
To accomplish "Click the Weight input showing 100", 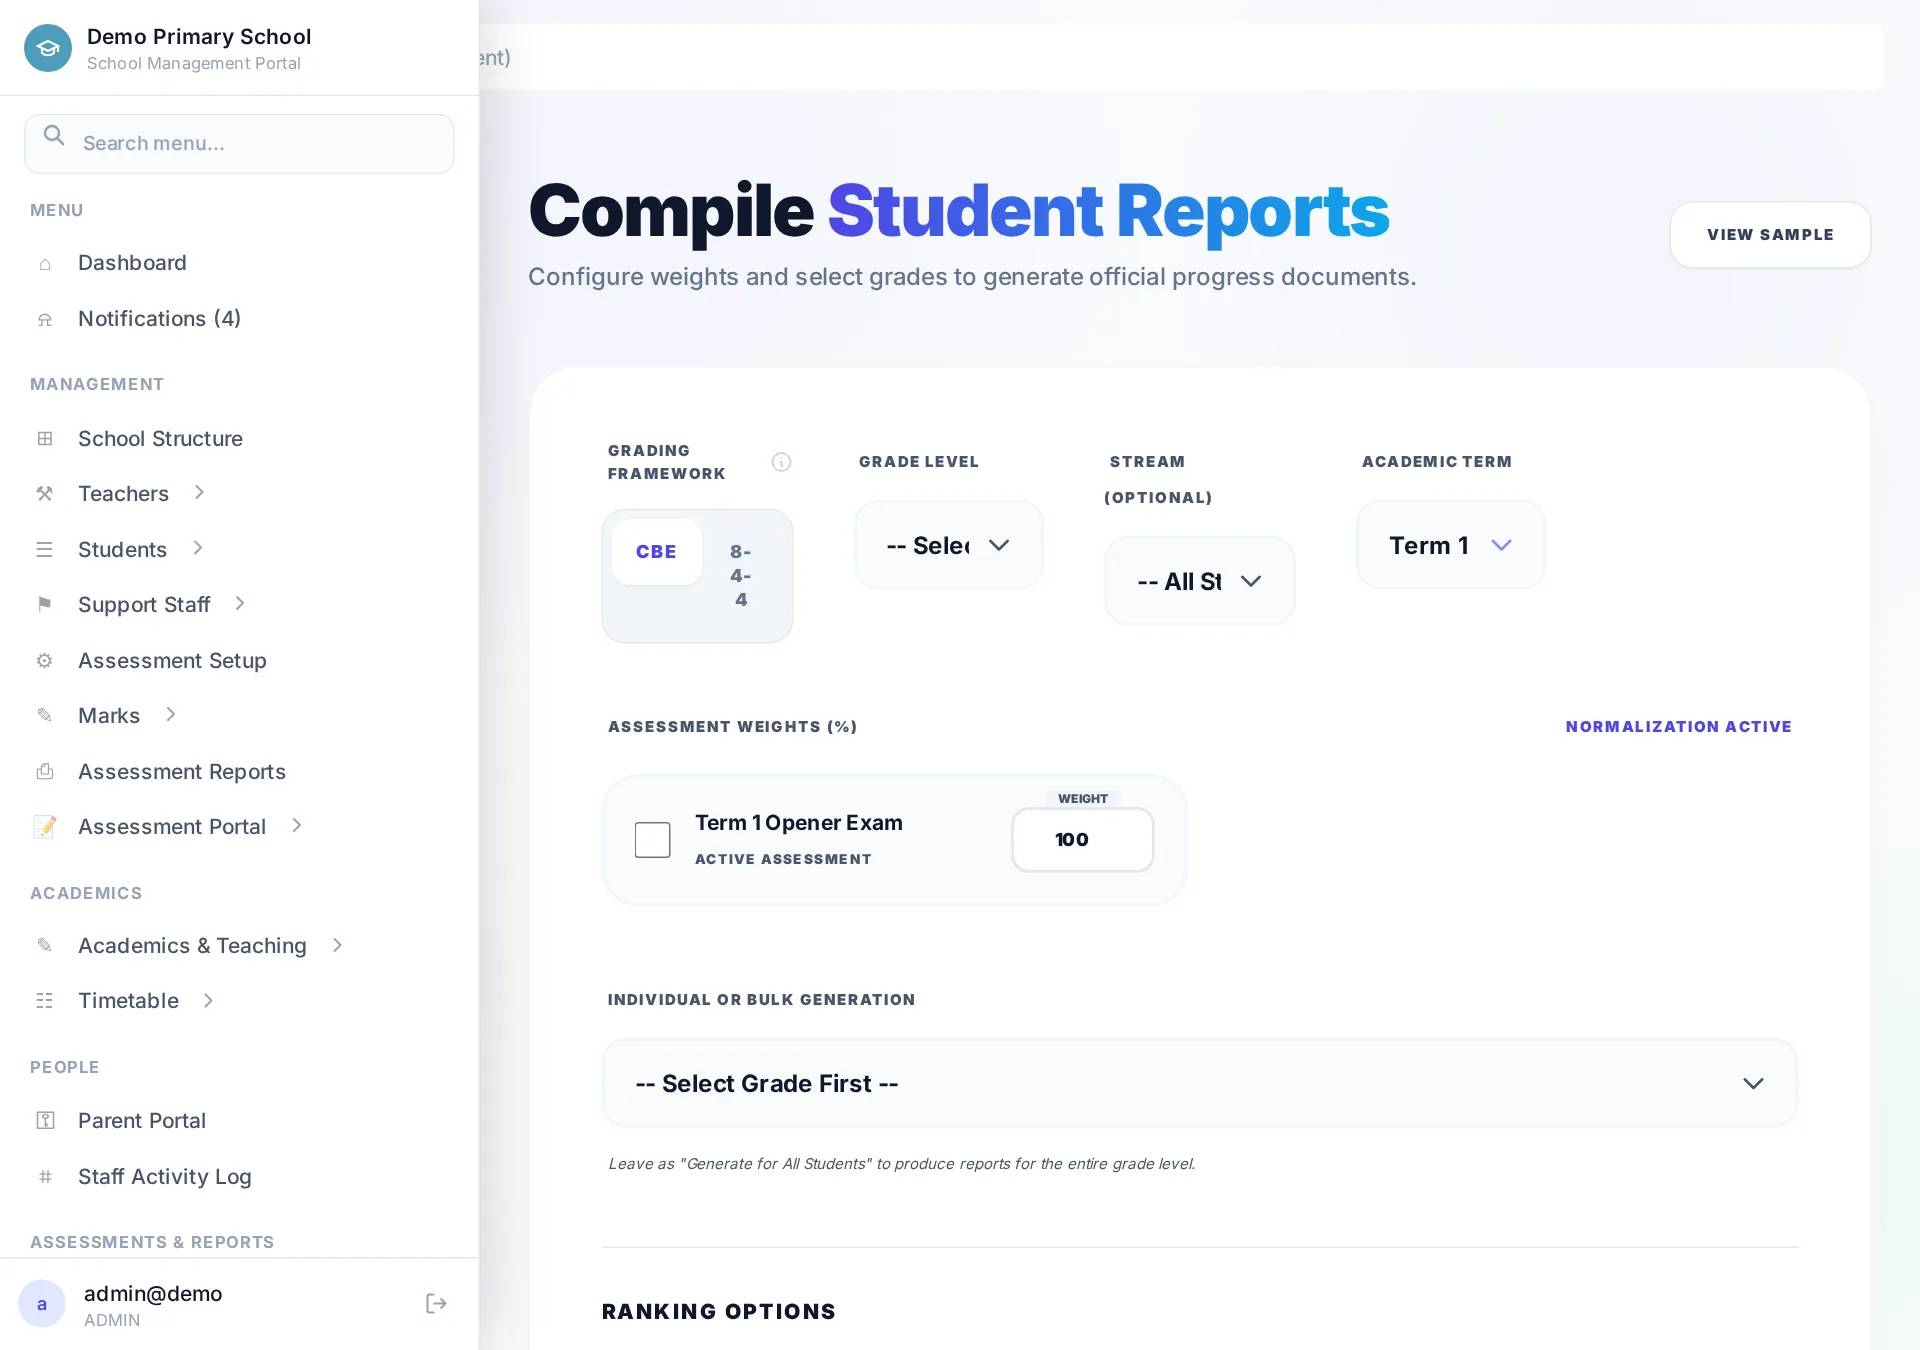I will [1082, 840].
